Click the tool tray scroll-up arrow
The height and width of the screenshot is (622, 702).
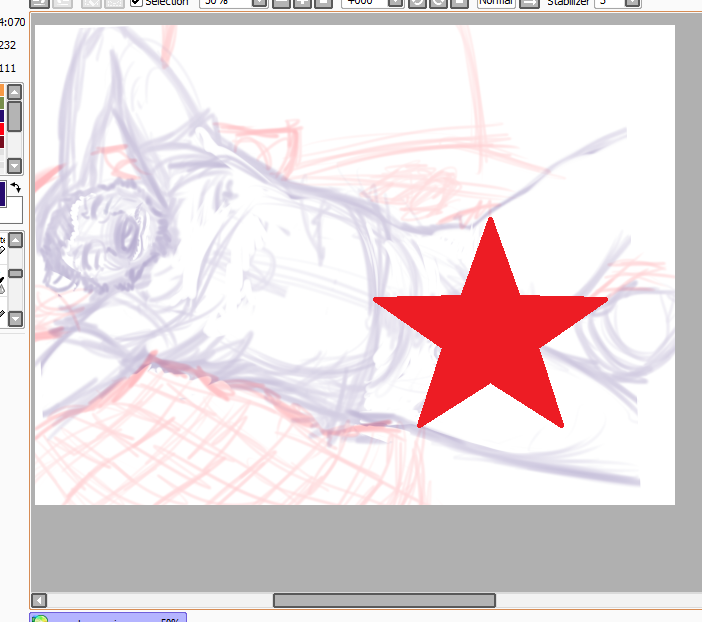tap(16, 240)
